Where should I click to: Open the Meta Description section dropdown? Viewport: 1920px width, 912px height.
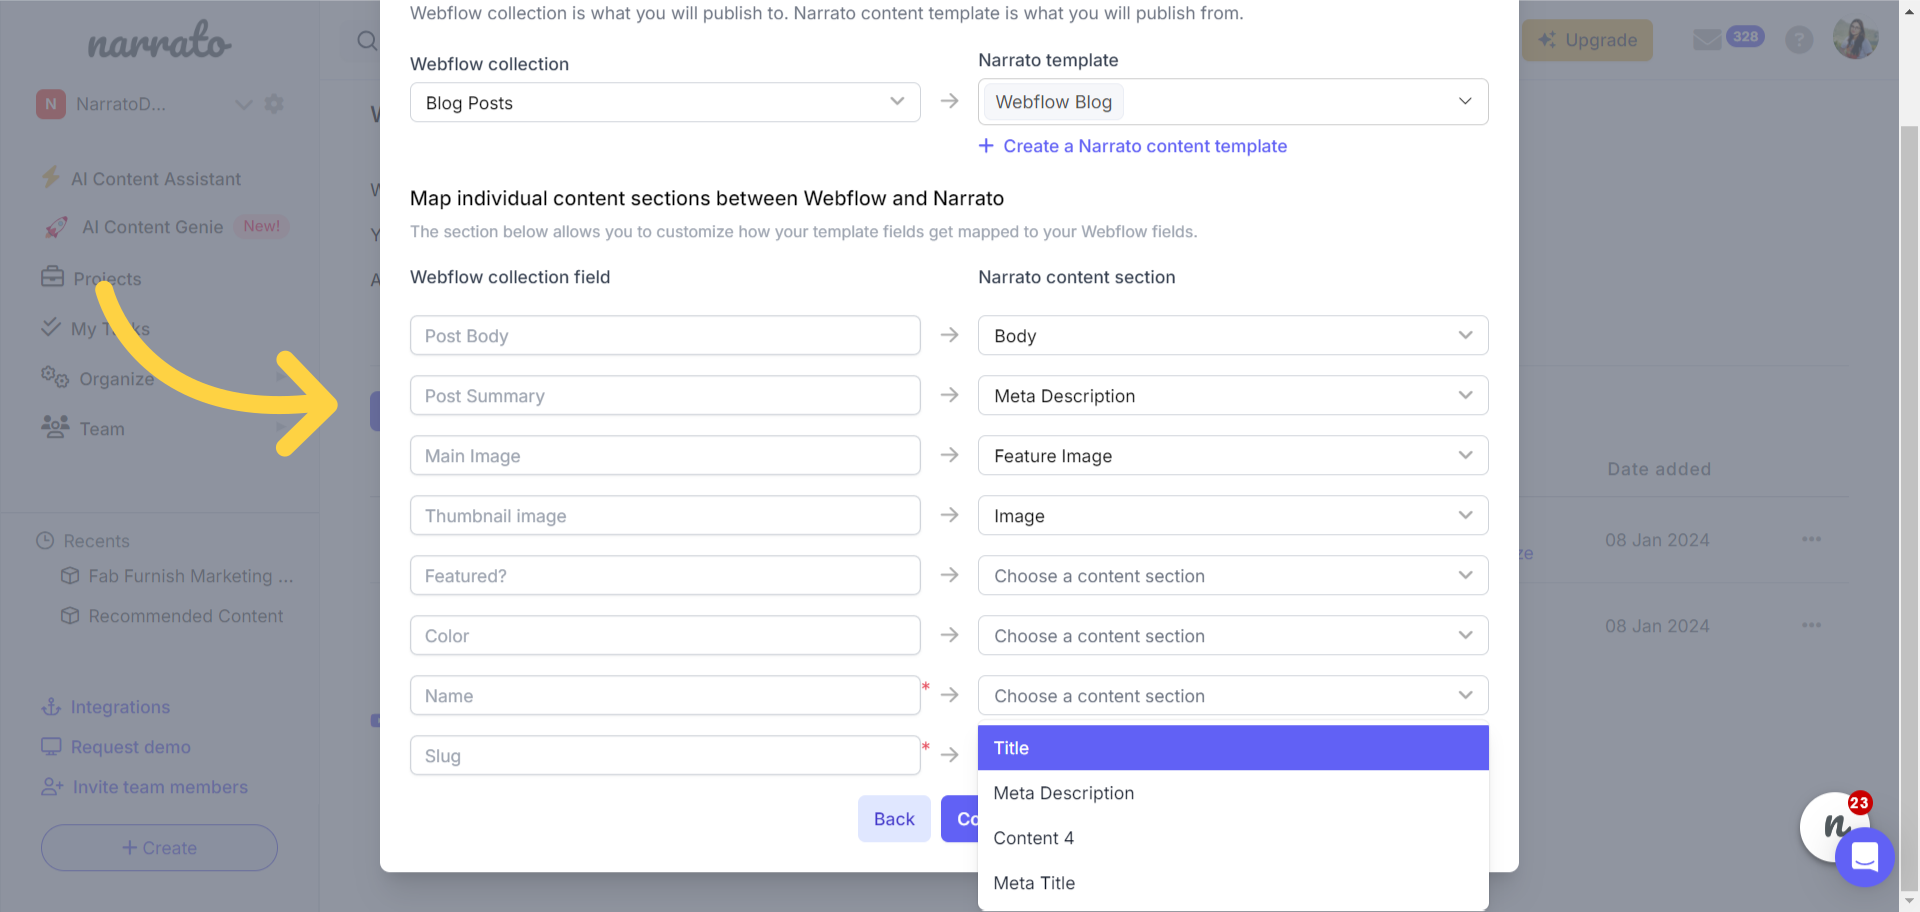click(x=1233, y=396)
